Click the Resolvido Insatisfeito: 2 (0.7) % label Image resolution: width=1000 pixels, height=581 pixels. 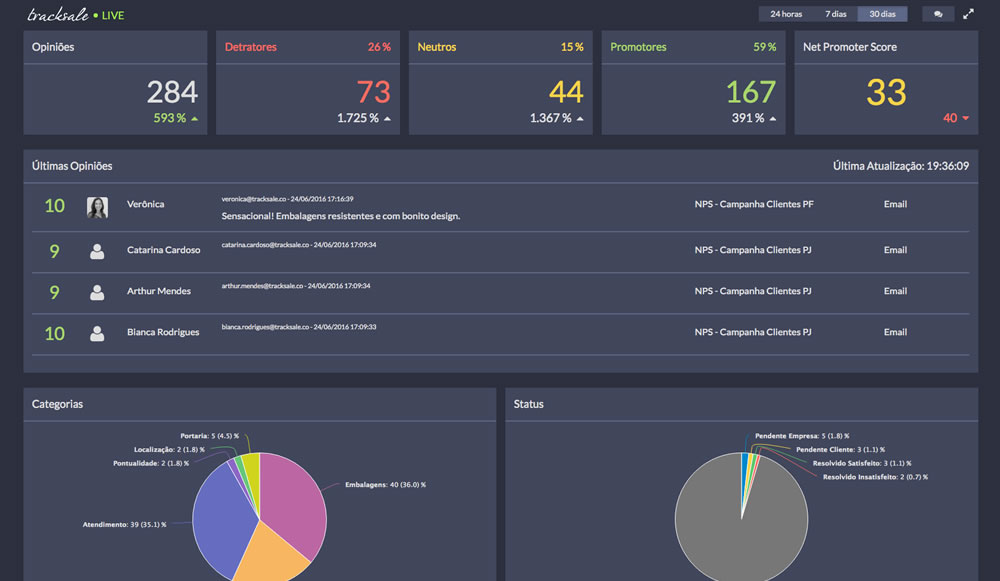[875, 477]
